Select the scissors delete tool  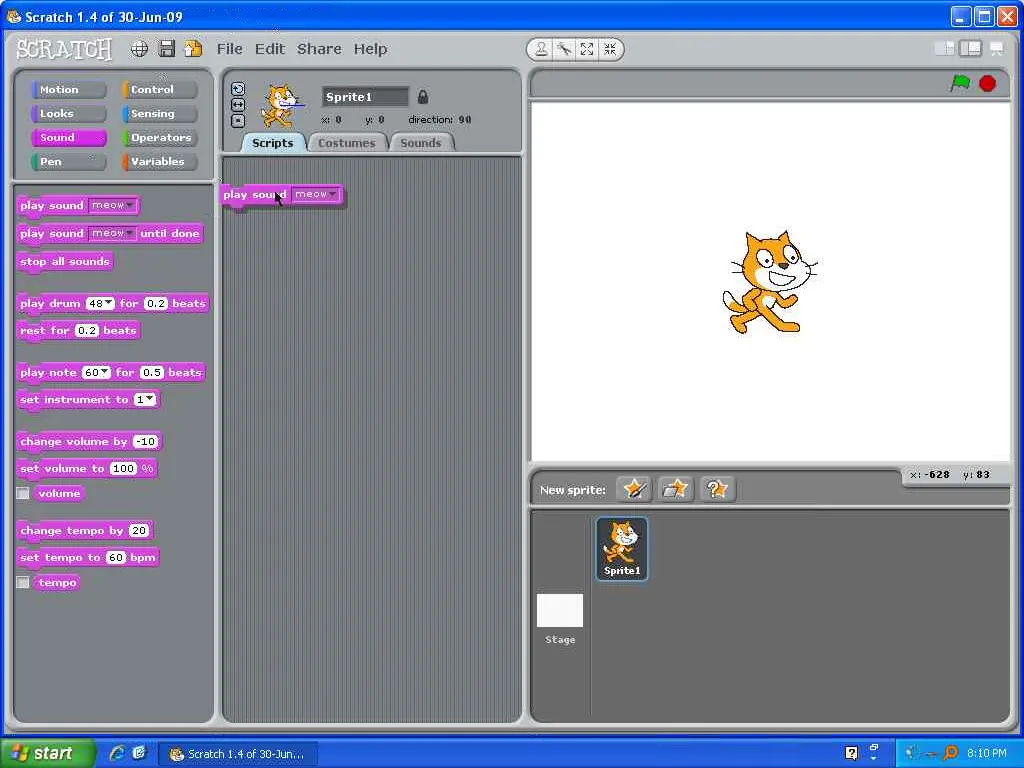564,49
